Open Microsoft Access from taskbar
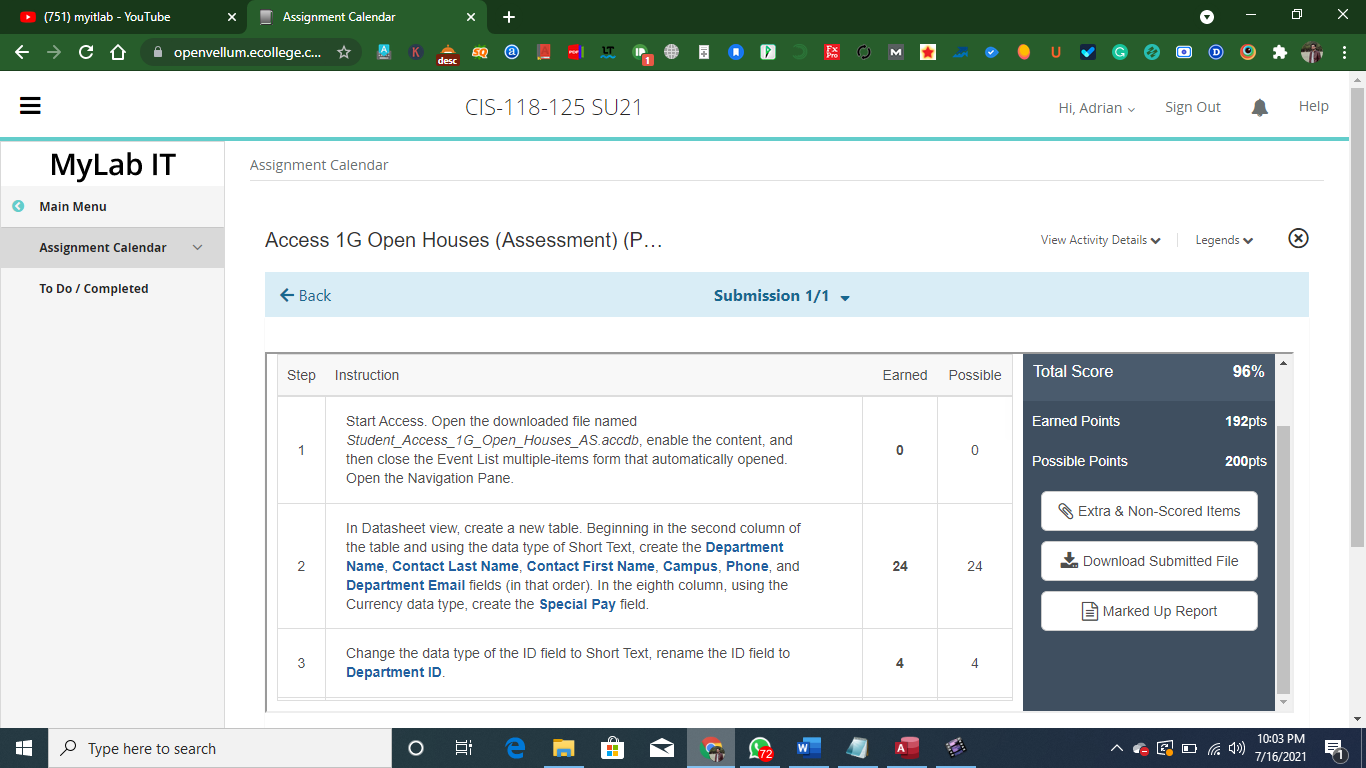The width and height of the screenshot is (1366, 768). point(907,748)
